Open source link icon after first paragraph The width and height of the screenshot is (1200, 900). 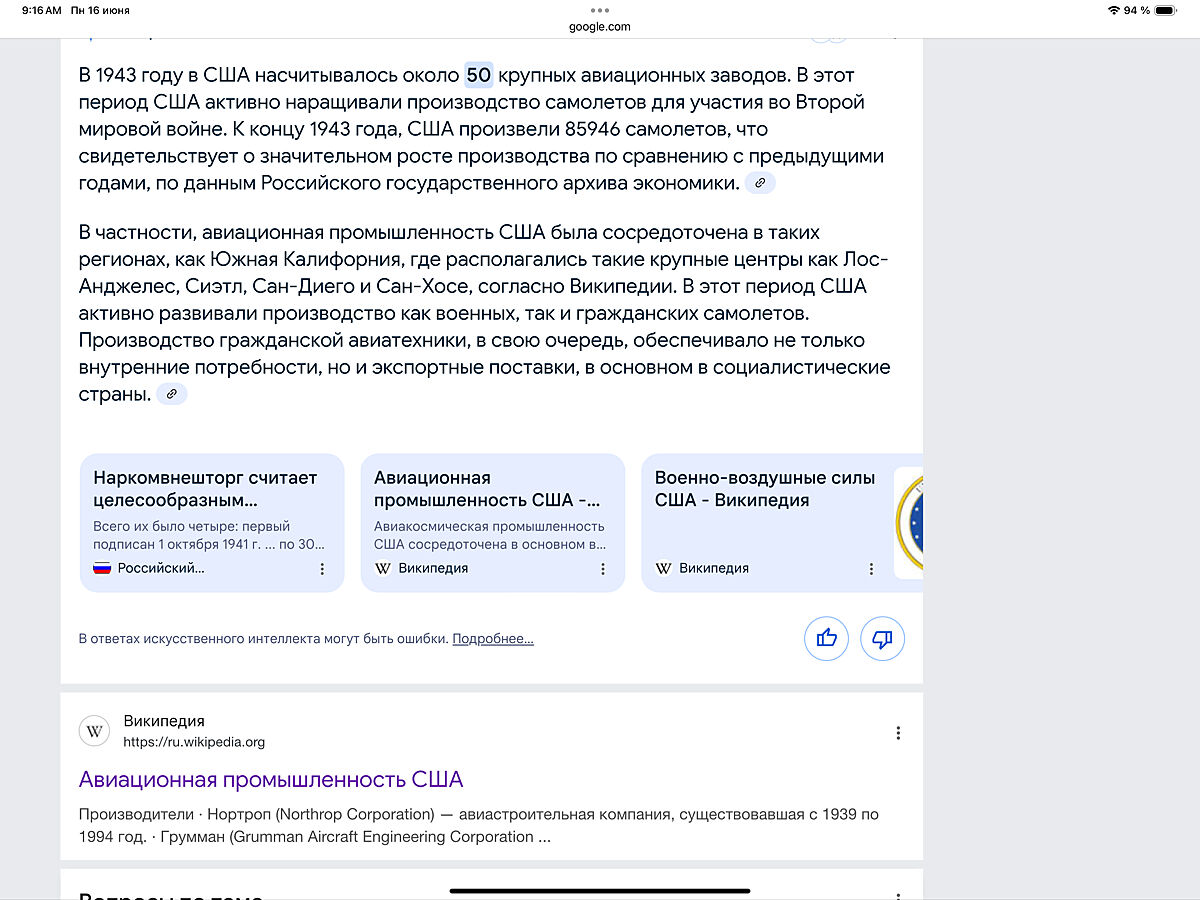760,183
